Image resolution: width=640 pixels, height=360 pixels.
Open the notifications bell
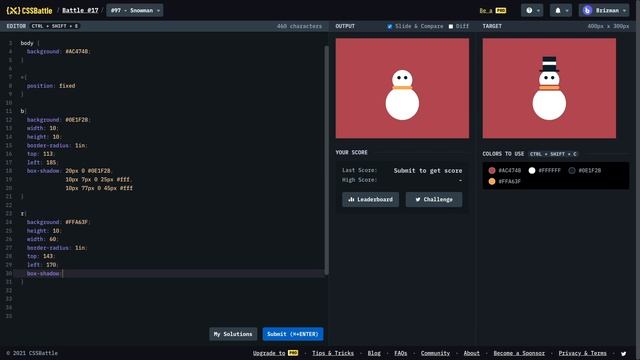tap(561, 11)
